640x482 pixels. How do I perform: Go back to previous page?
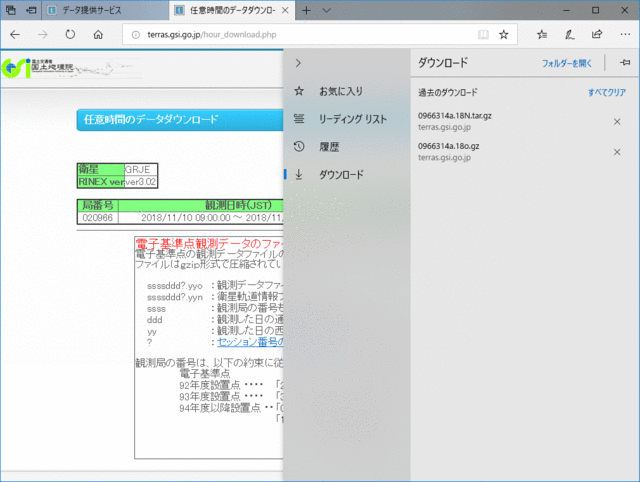pos(15,35)
